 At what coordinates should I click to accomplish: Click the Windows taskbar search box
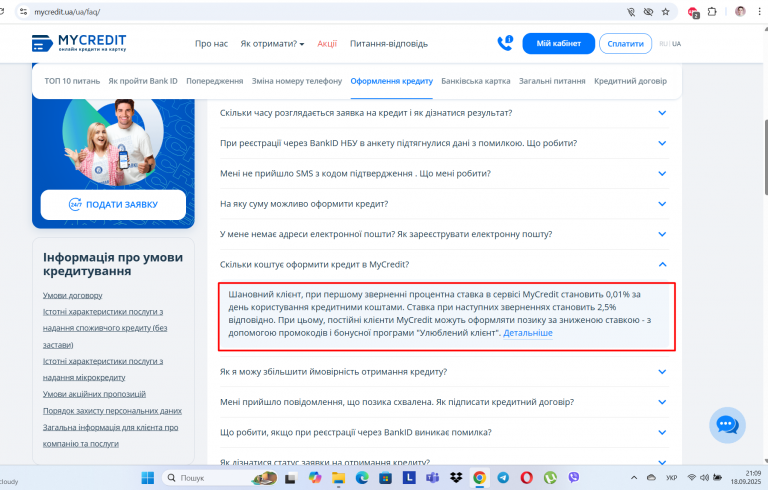coord(219,477)
